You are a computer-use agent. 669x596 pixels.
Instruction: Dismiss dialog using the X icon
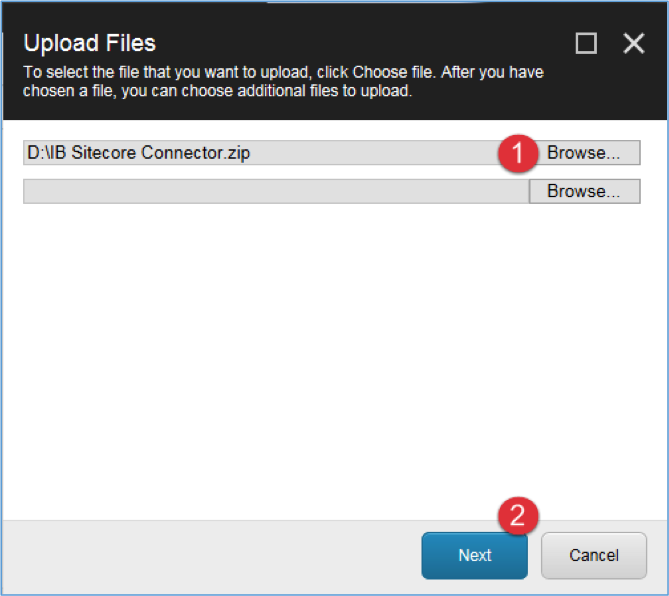pyautogui.click(x=634, y=43)
